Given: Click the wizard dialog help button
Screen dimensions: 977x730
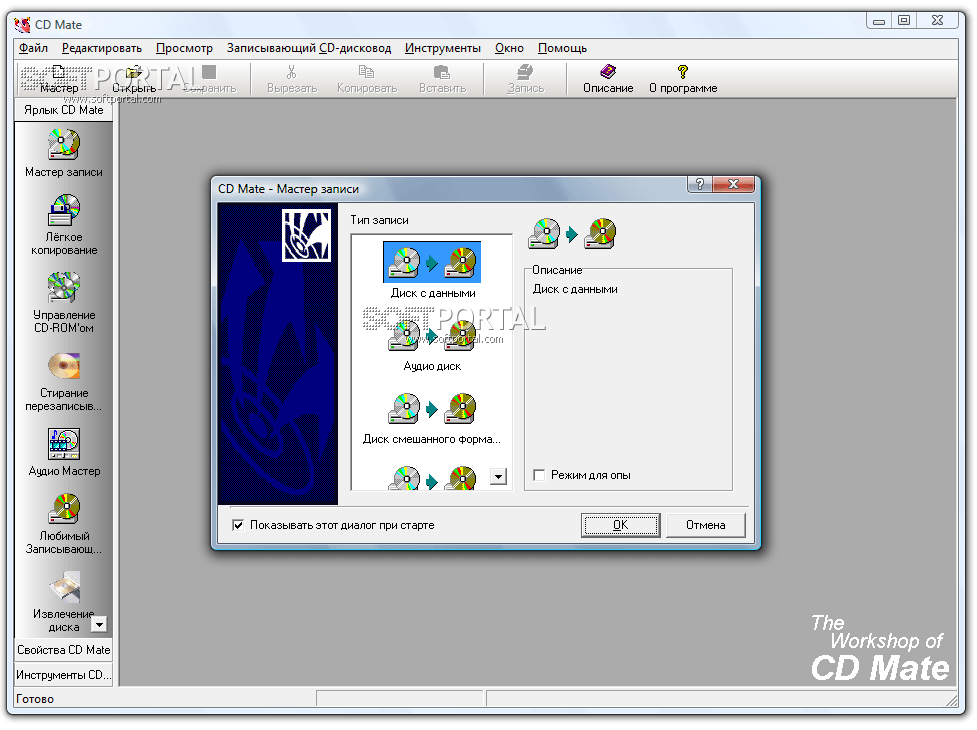Looking at the screenshot, I should (x=700, y=184).
